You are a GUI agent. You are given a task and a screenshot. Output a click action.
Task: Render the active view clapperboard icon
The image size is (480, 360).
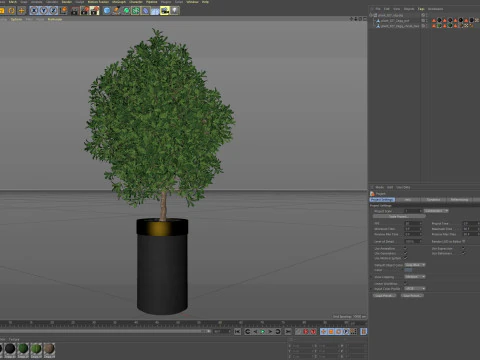click(x=75, y=11)
